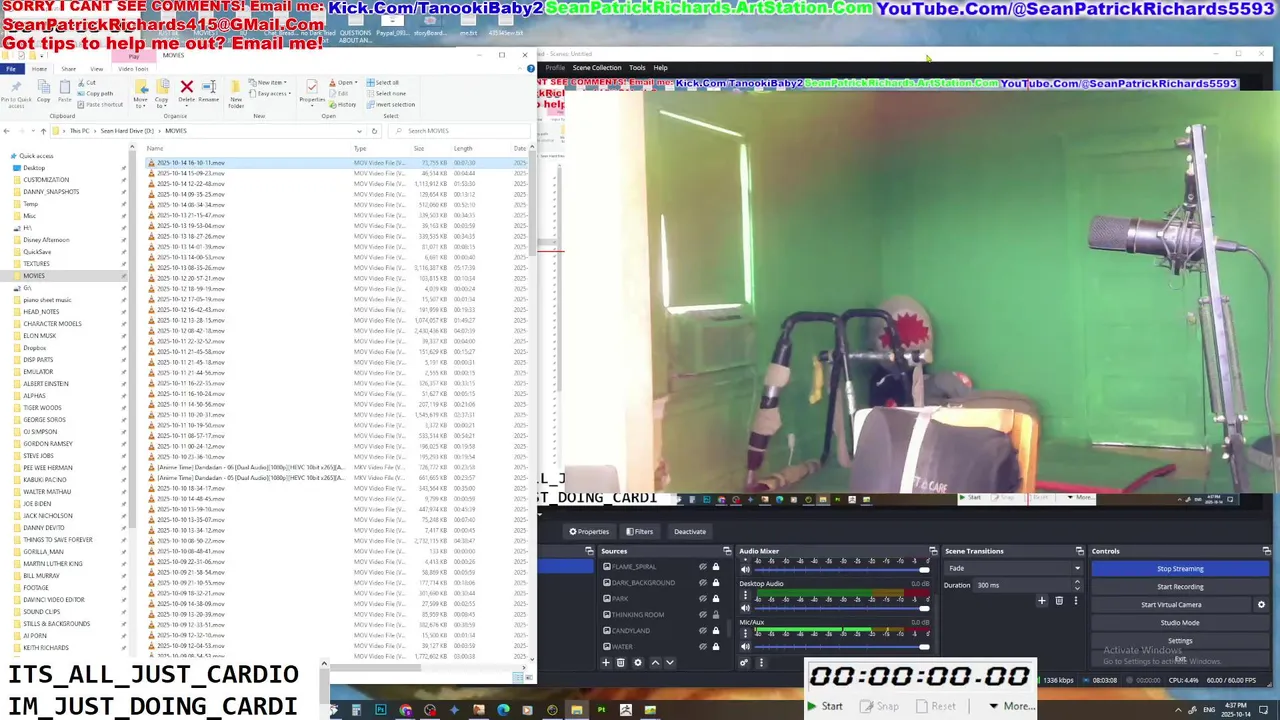Go up one folder level in Explorer
1280x720 pixels.
tap(43, 131)
